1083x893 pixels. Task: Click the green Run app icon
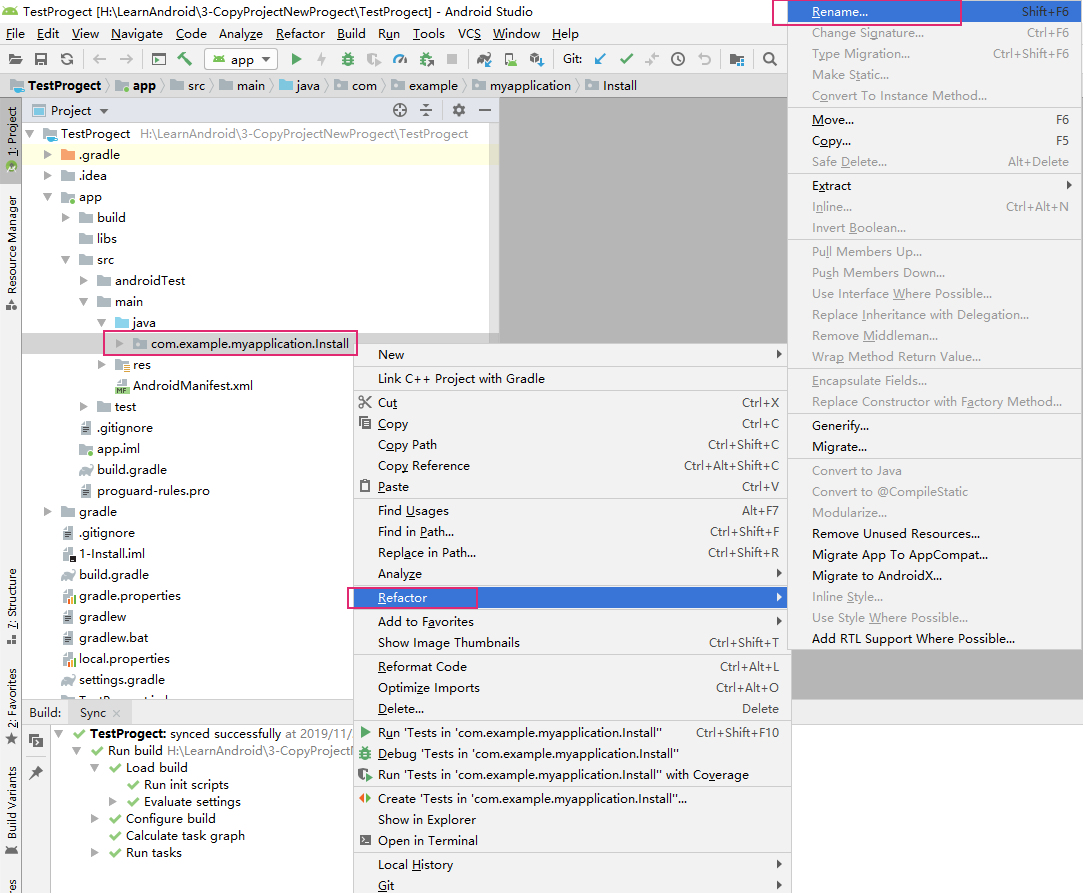[x=296, y=59]
